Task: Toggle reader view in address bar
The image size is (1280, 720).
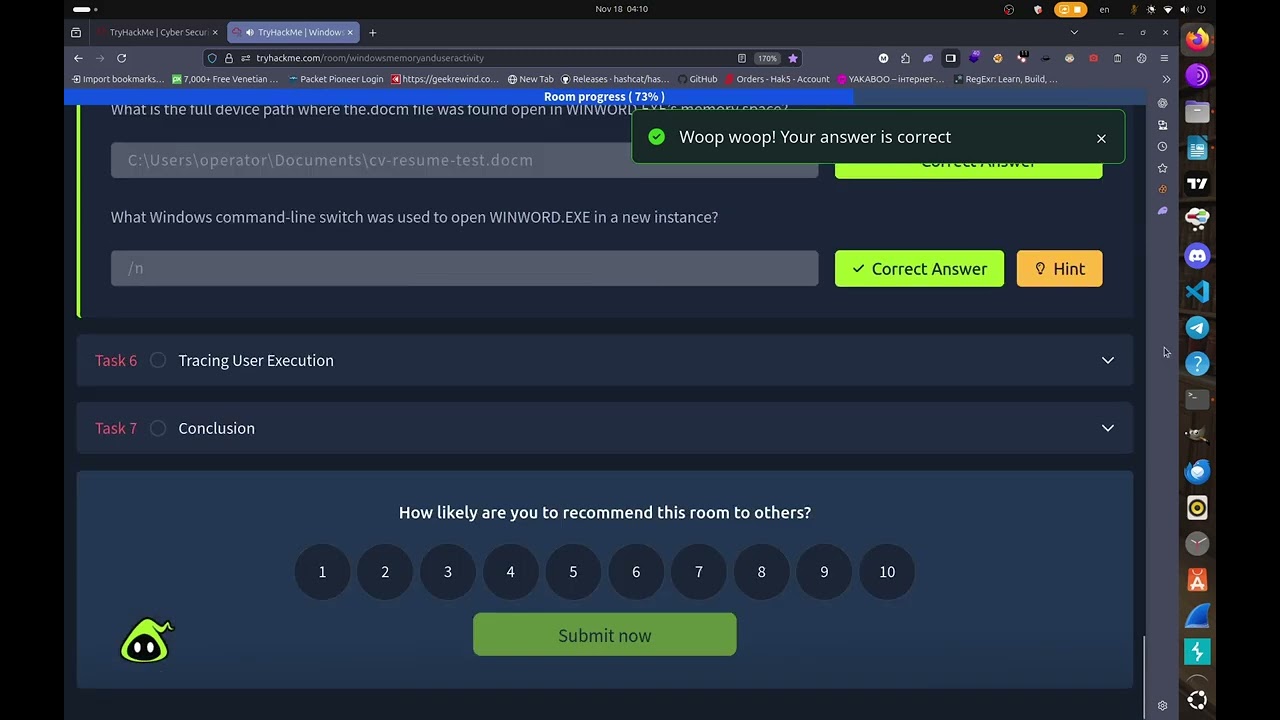Action: [x=741, y=58]
